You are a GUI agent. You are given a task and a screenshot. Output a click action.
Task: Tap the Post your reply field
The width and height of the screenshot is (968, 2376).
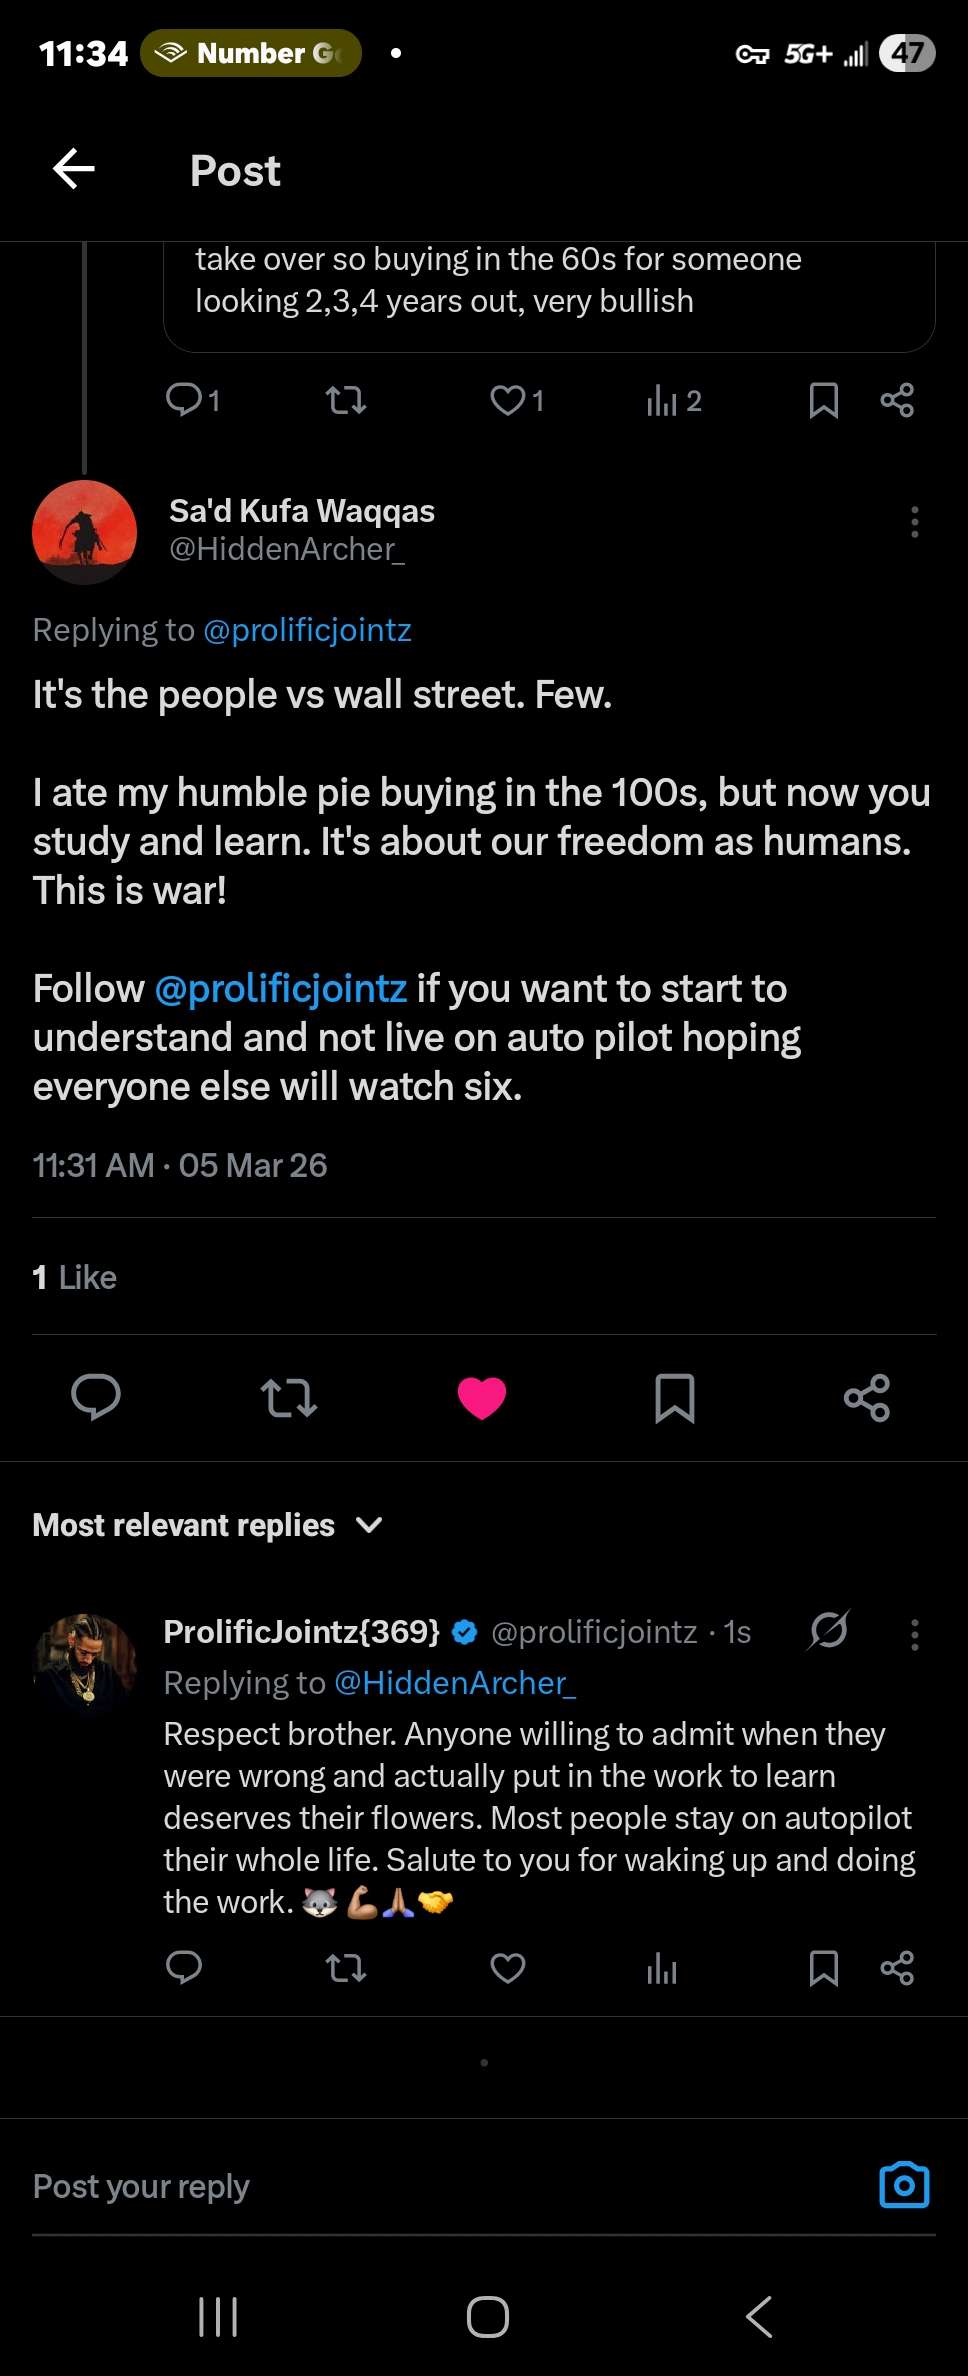400,2186
